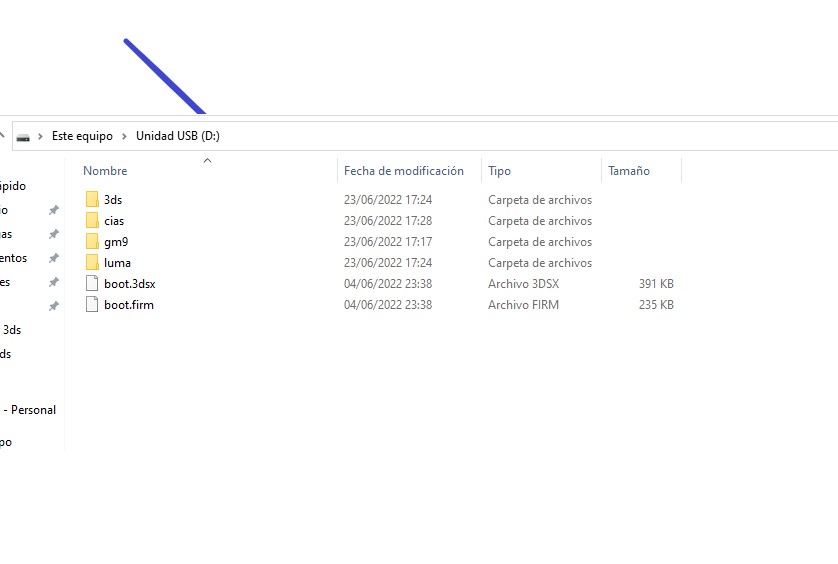Sort by Tipo column header
Screen dimensions: 838x564
coord(499,171)
